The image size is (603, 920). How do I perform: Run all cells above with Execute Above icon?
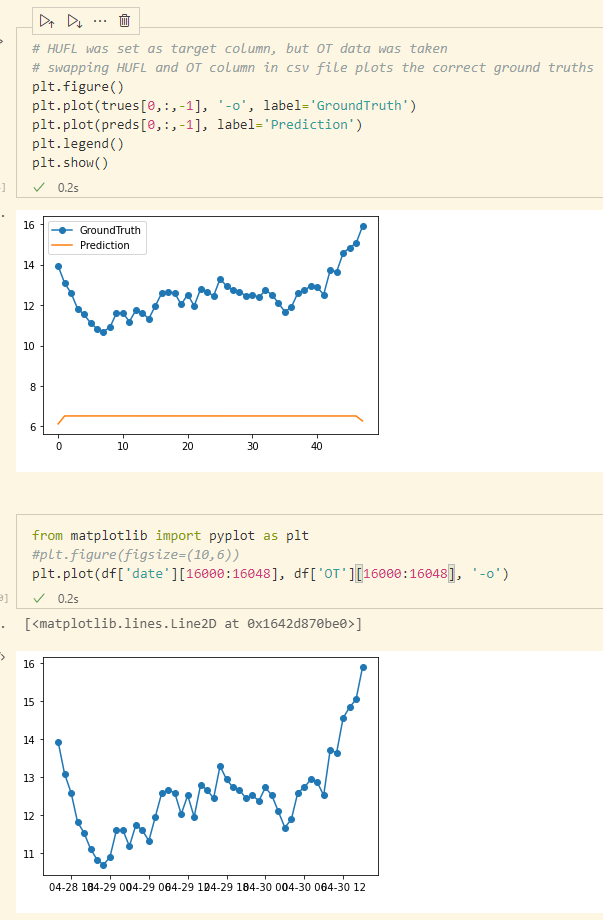47,20
